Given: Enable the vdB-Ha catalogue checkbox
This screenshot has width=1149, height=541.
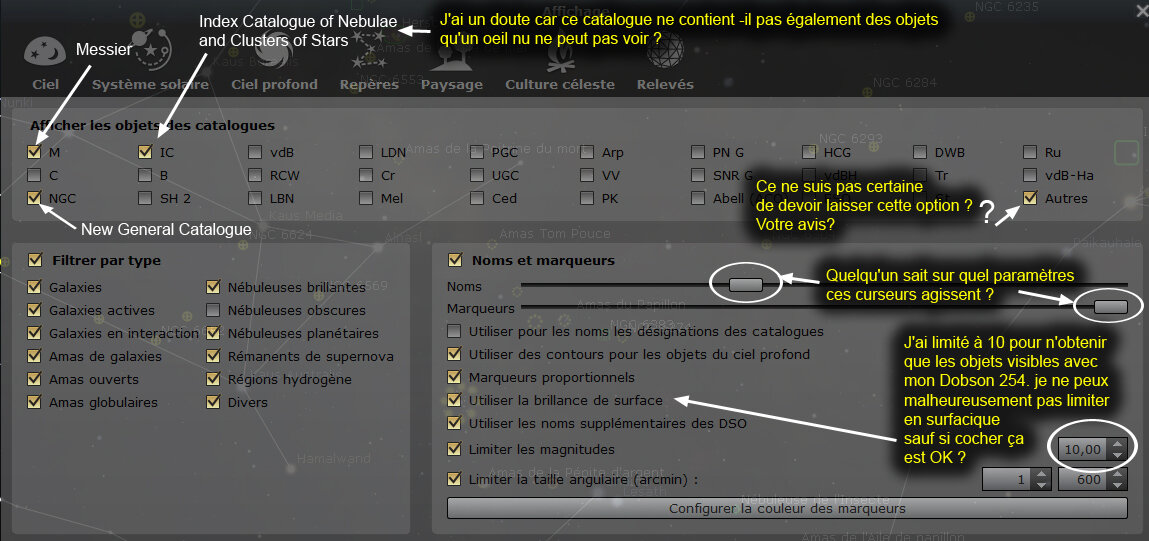Looking at the screenshot, I should click(x=1030, y=175).
